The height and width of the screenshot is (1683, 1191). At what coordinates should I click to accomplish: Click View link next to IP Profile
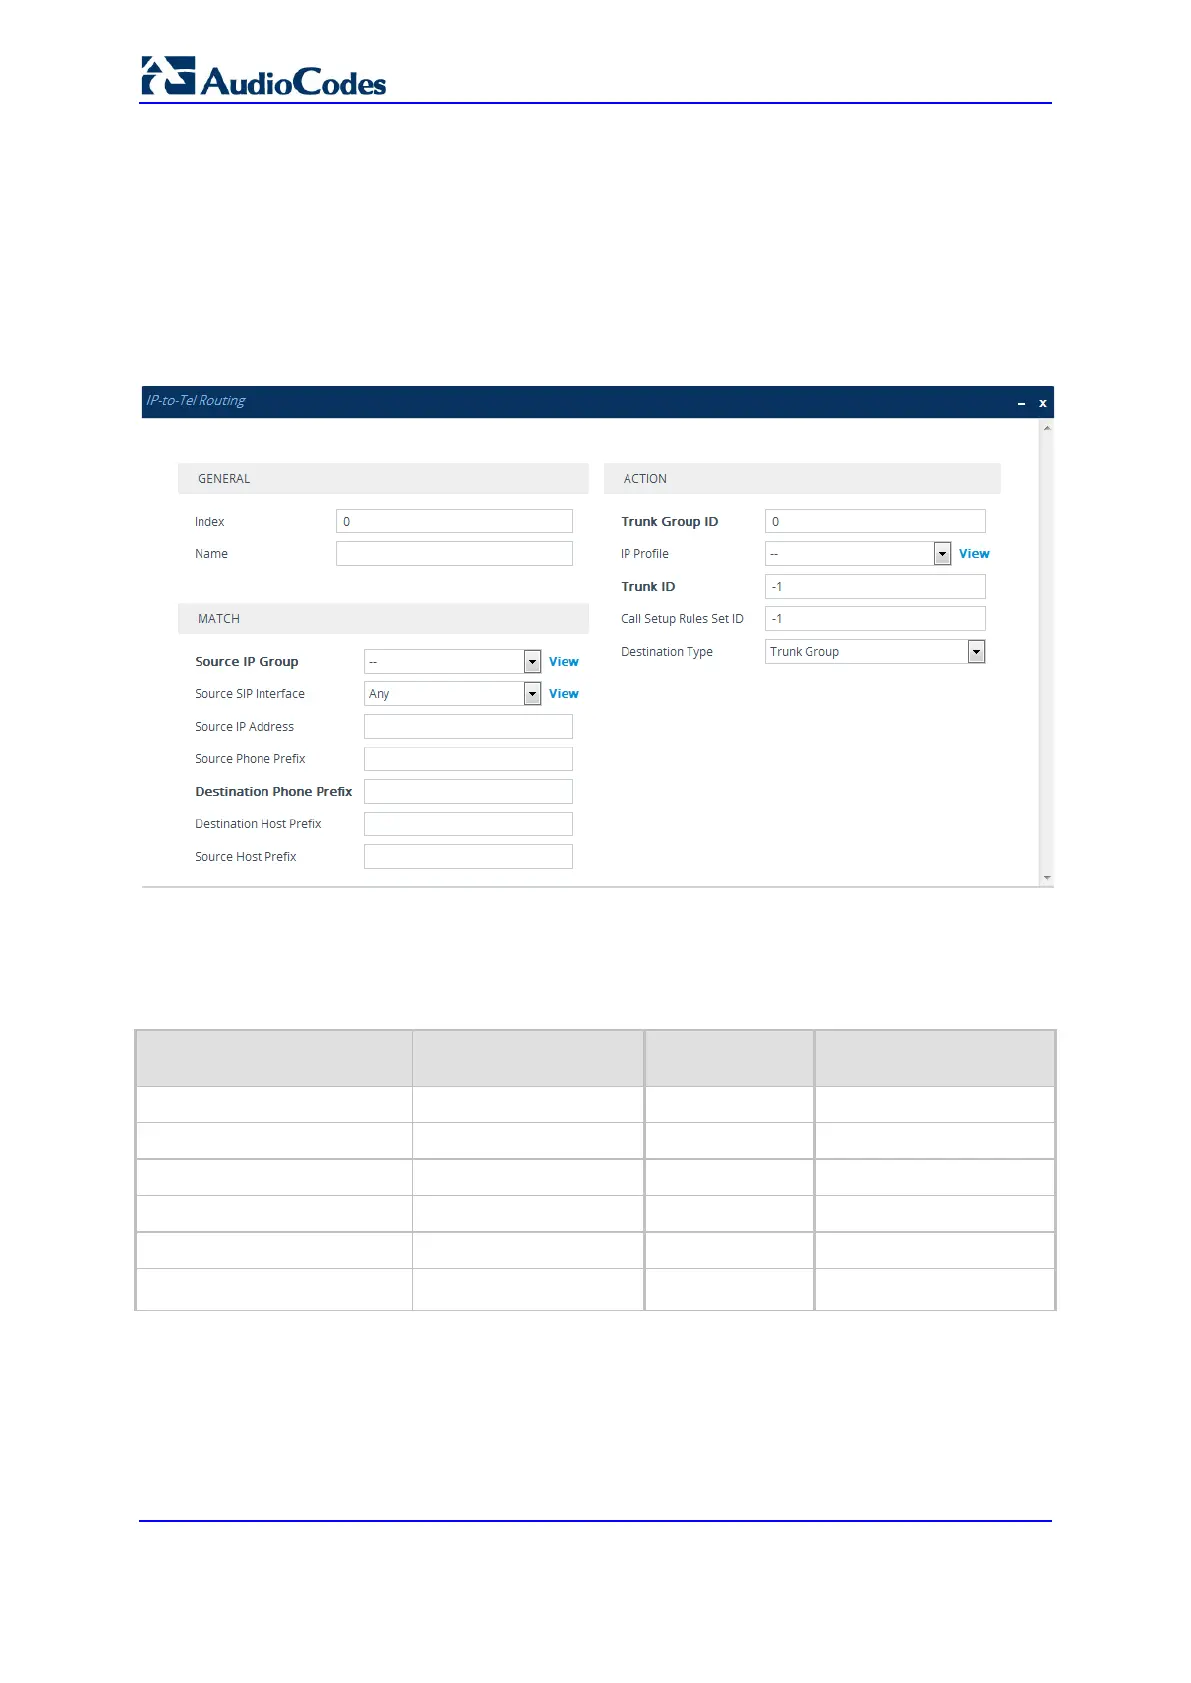(974, 554)
